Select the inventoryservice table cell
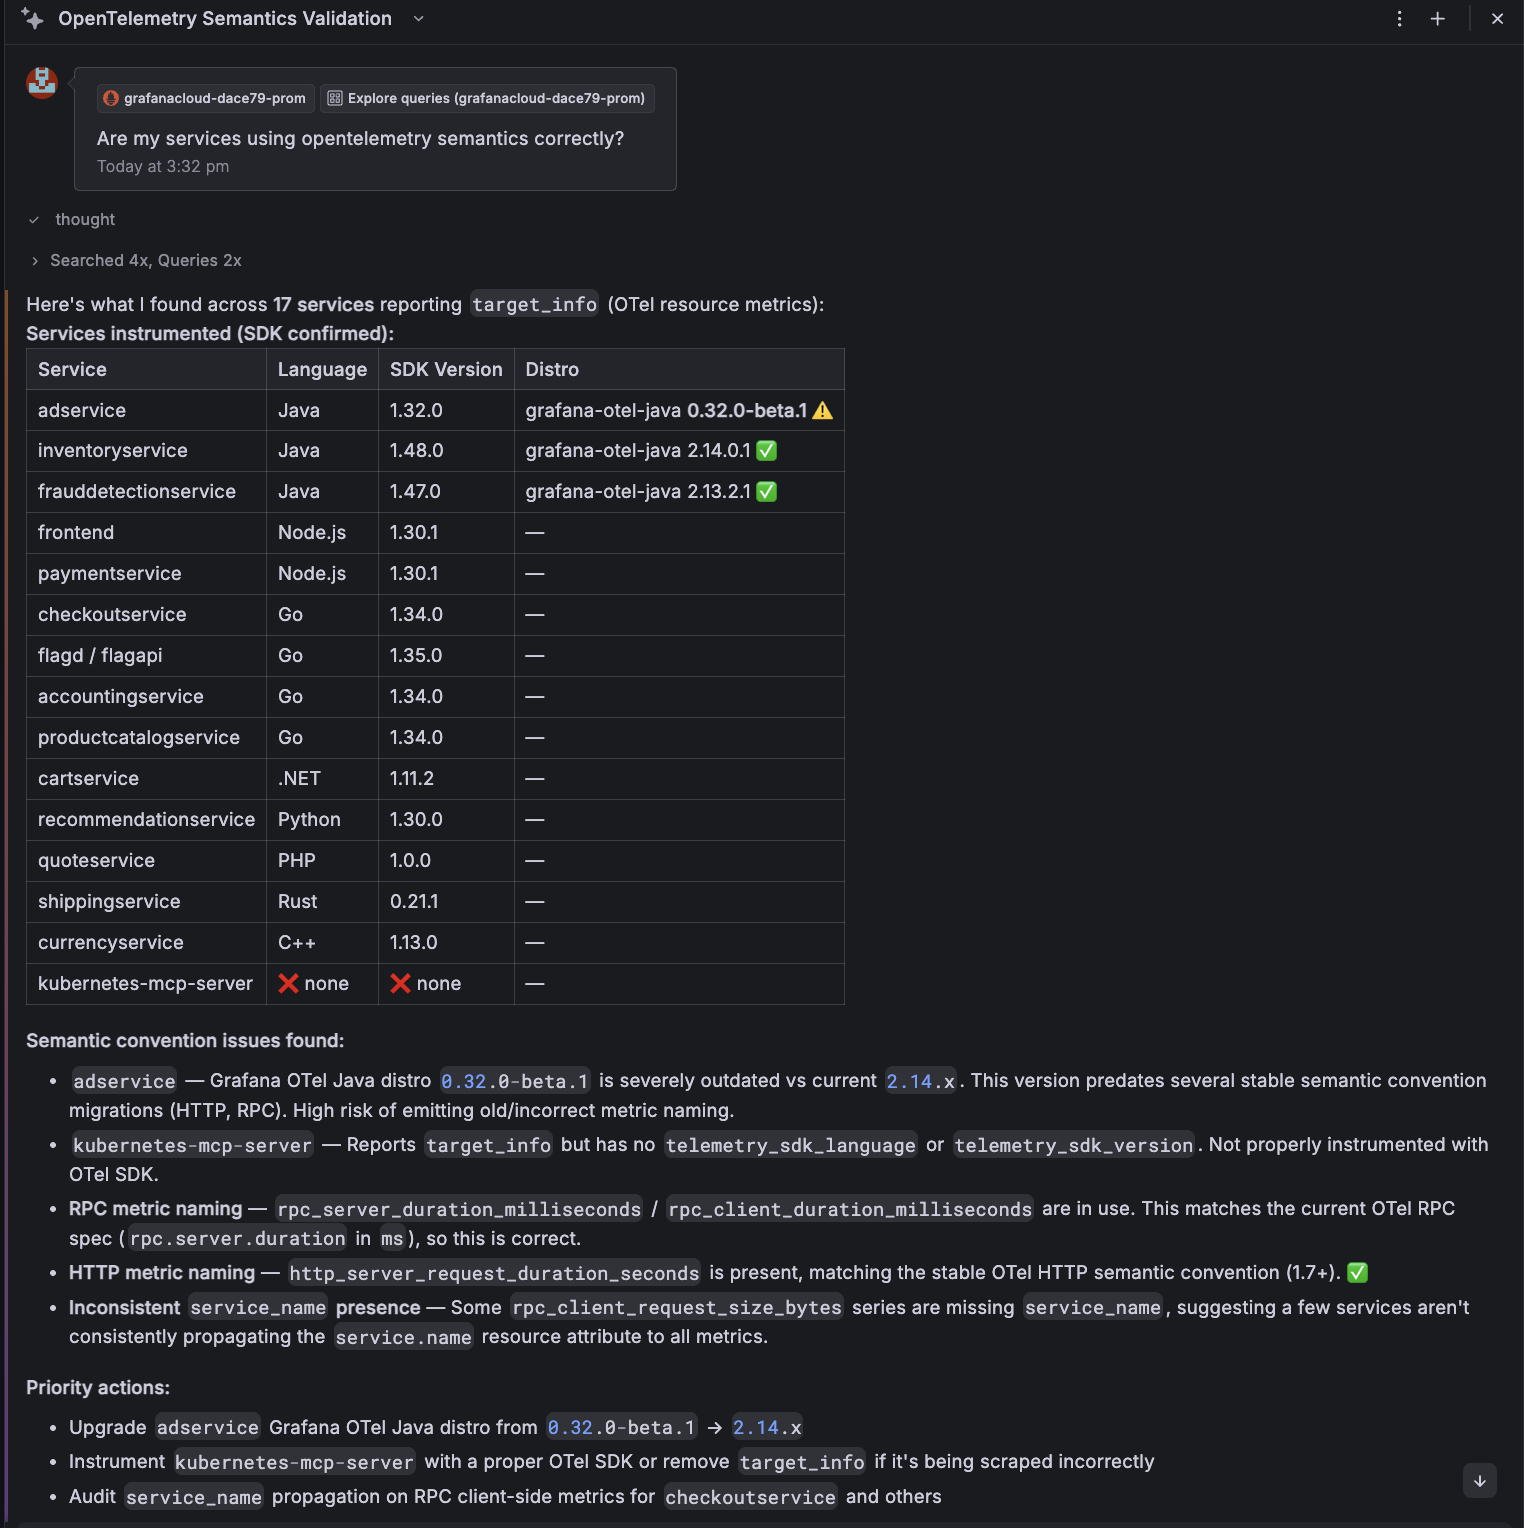The image size is (1524, 1528). coord(146,451)
